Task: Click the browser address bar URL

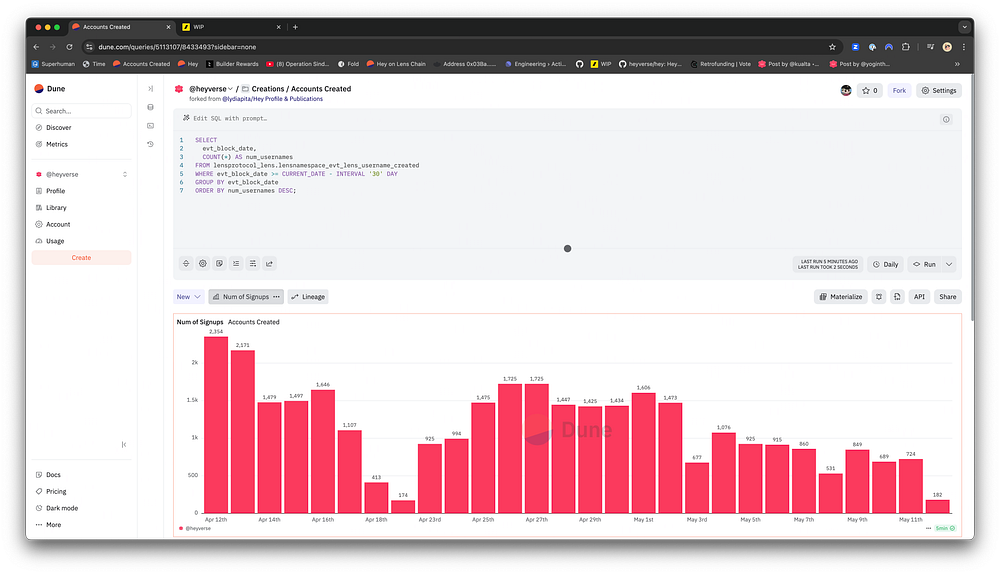Action: (177, 47)
